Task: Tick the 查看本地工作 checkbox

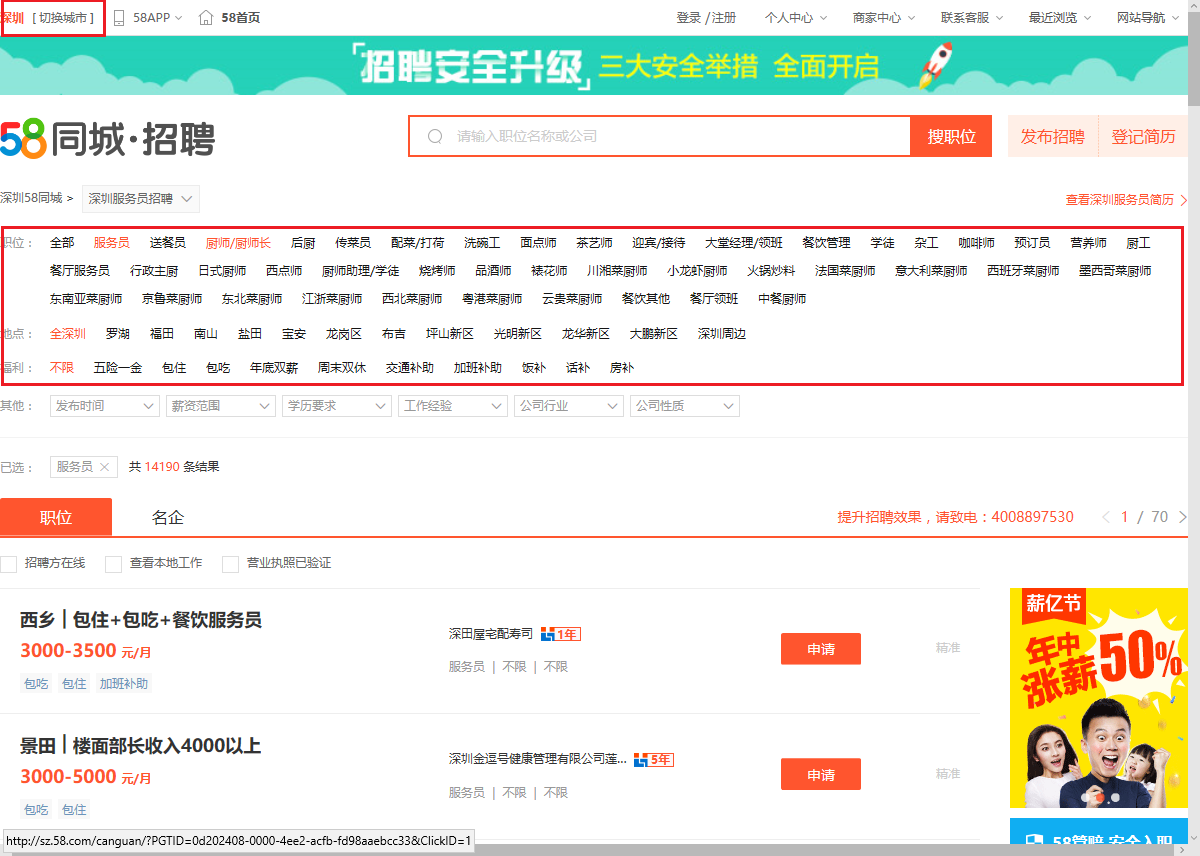Action: (x=113, y=564)
